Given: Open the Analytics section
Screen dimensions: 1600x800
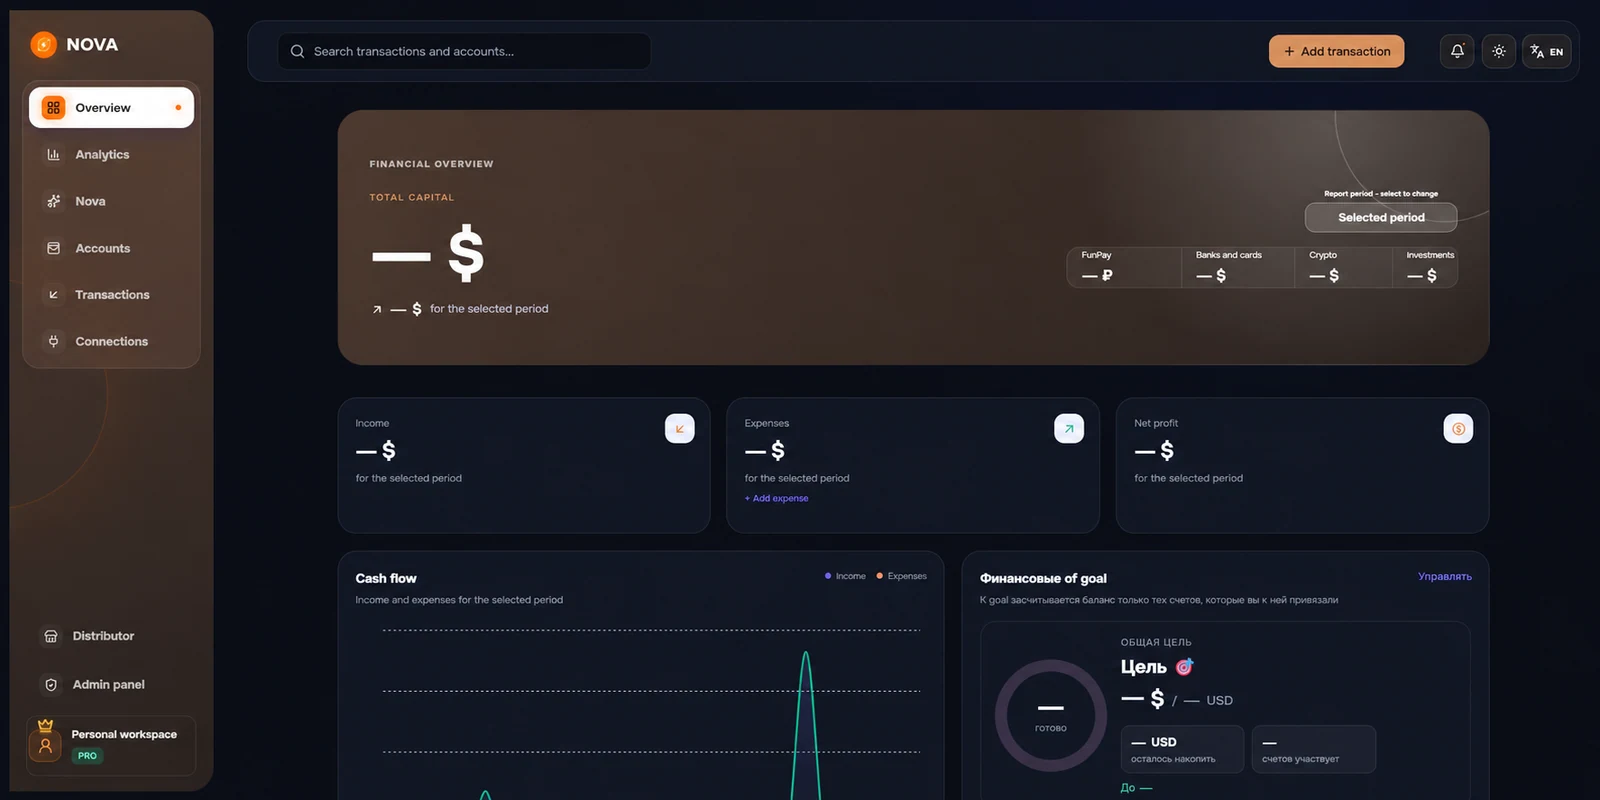Looking at the screenshot, I should [111, 155].
